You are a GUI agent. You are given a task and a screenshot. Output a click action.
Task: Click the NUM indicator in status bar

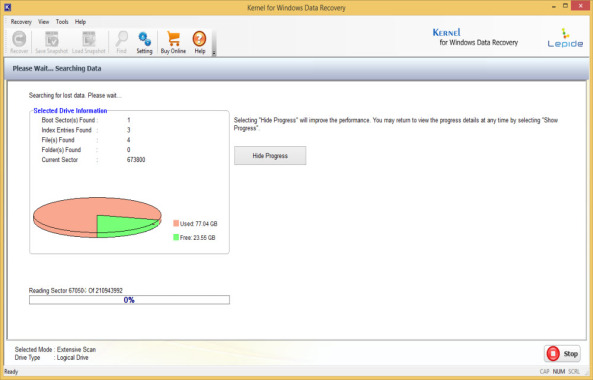click(559, 372)
